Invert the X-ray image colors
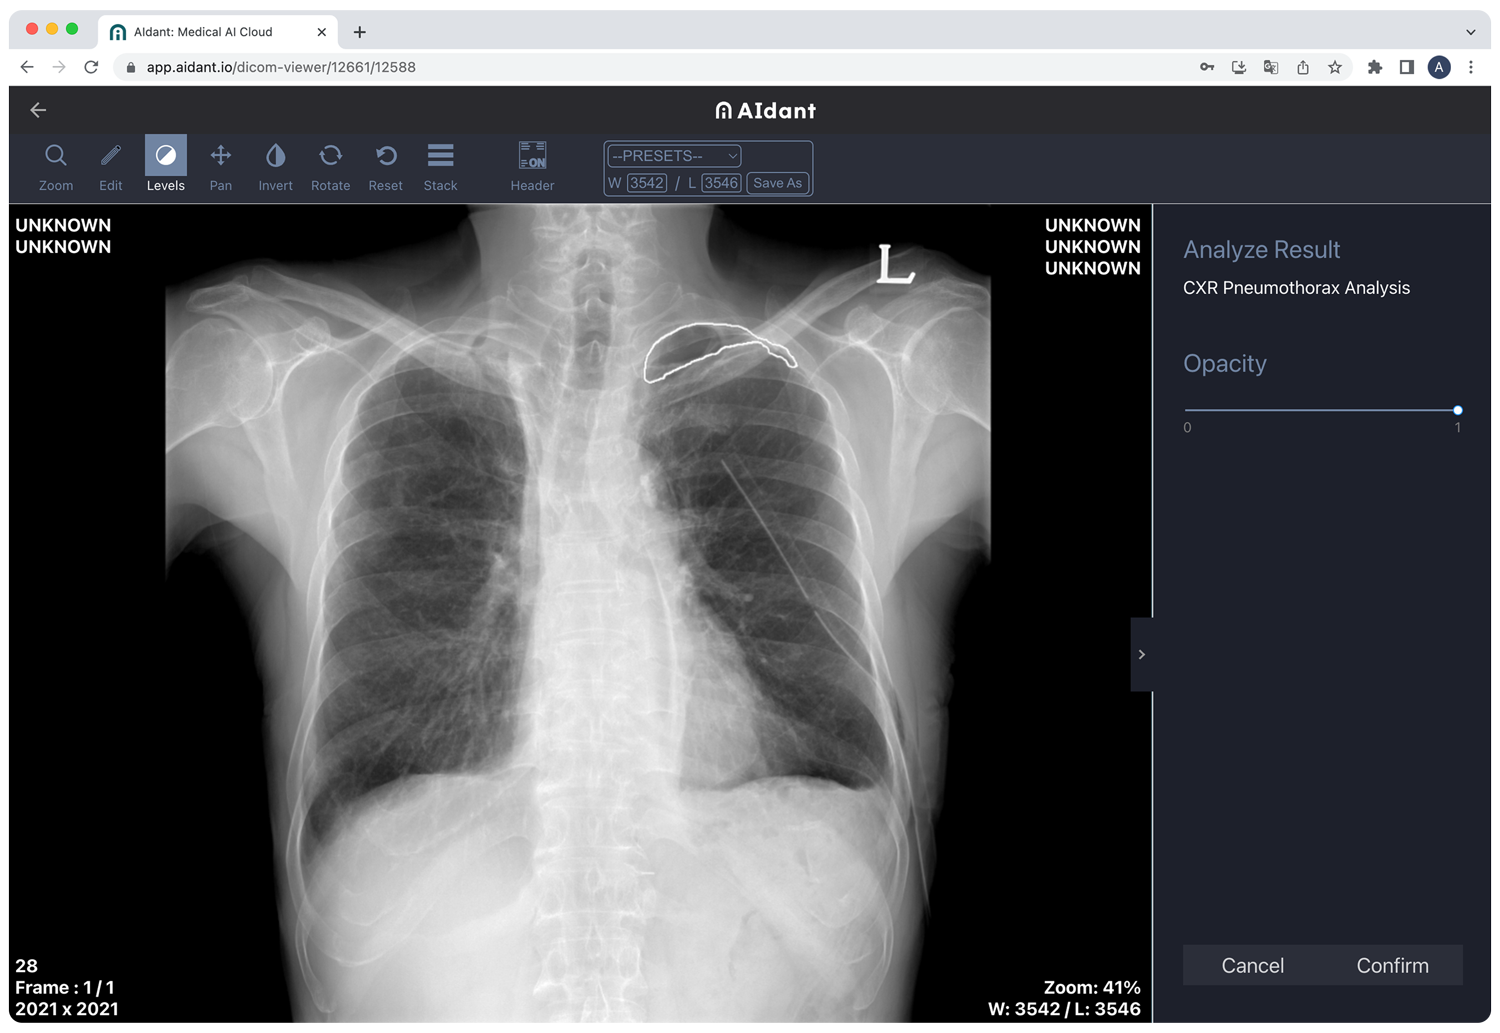1500x1033 pixels. [x=275, y=165]
